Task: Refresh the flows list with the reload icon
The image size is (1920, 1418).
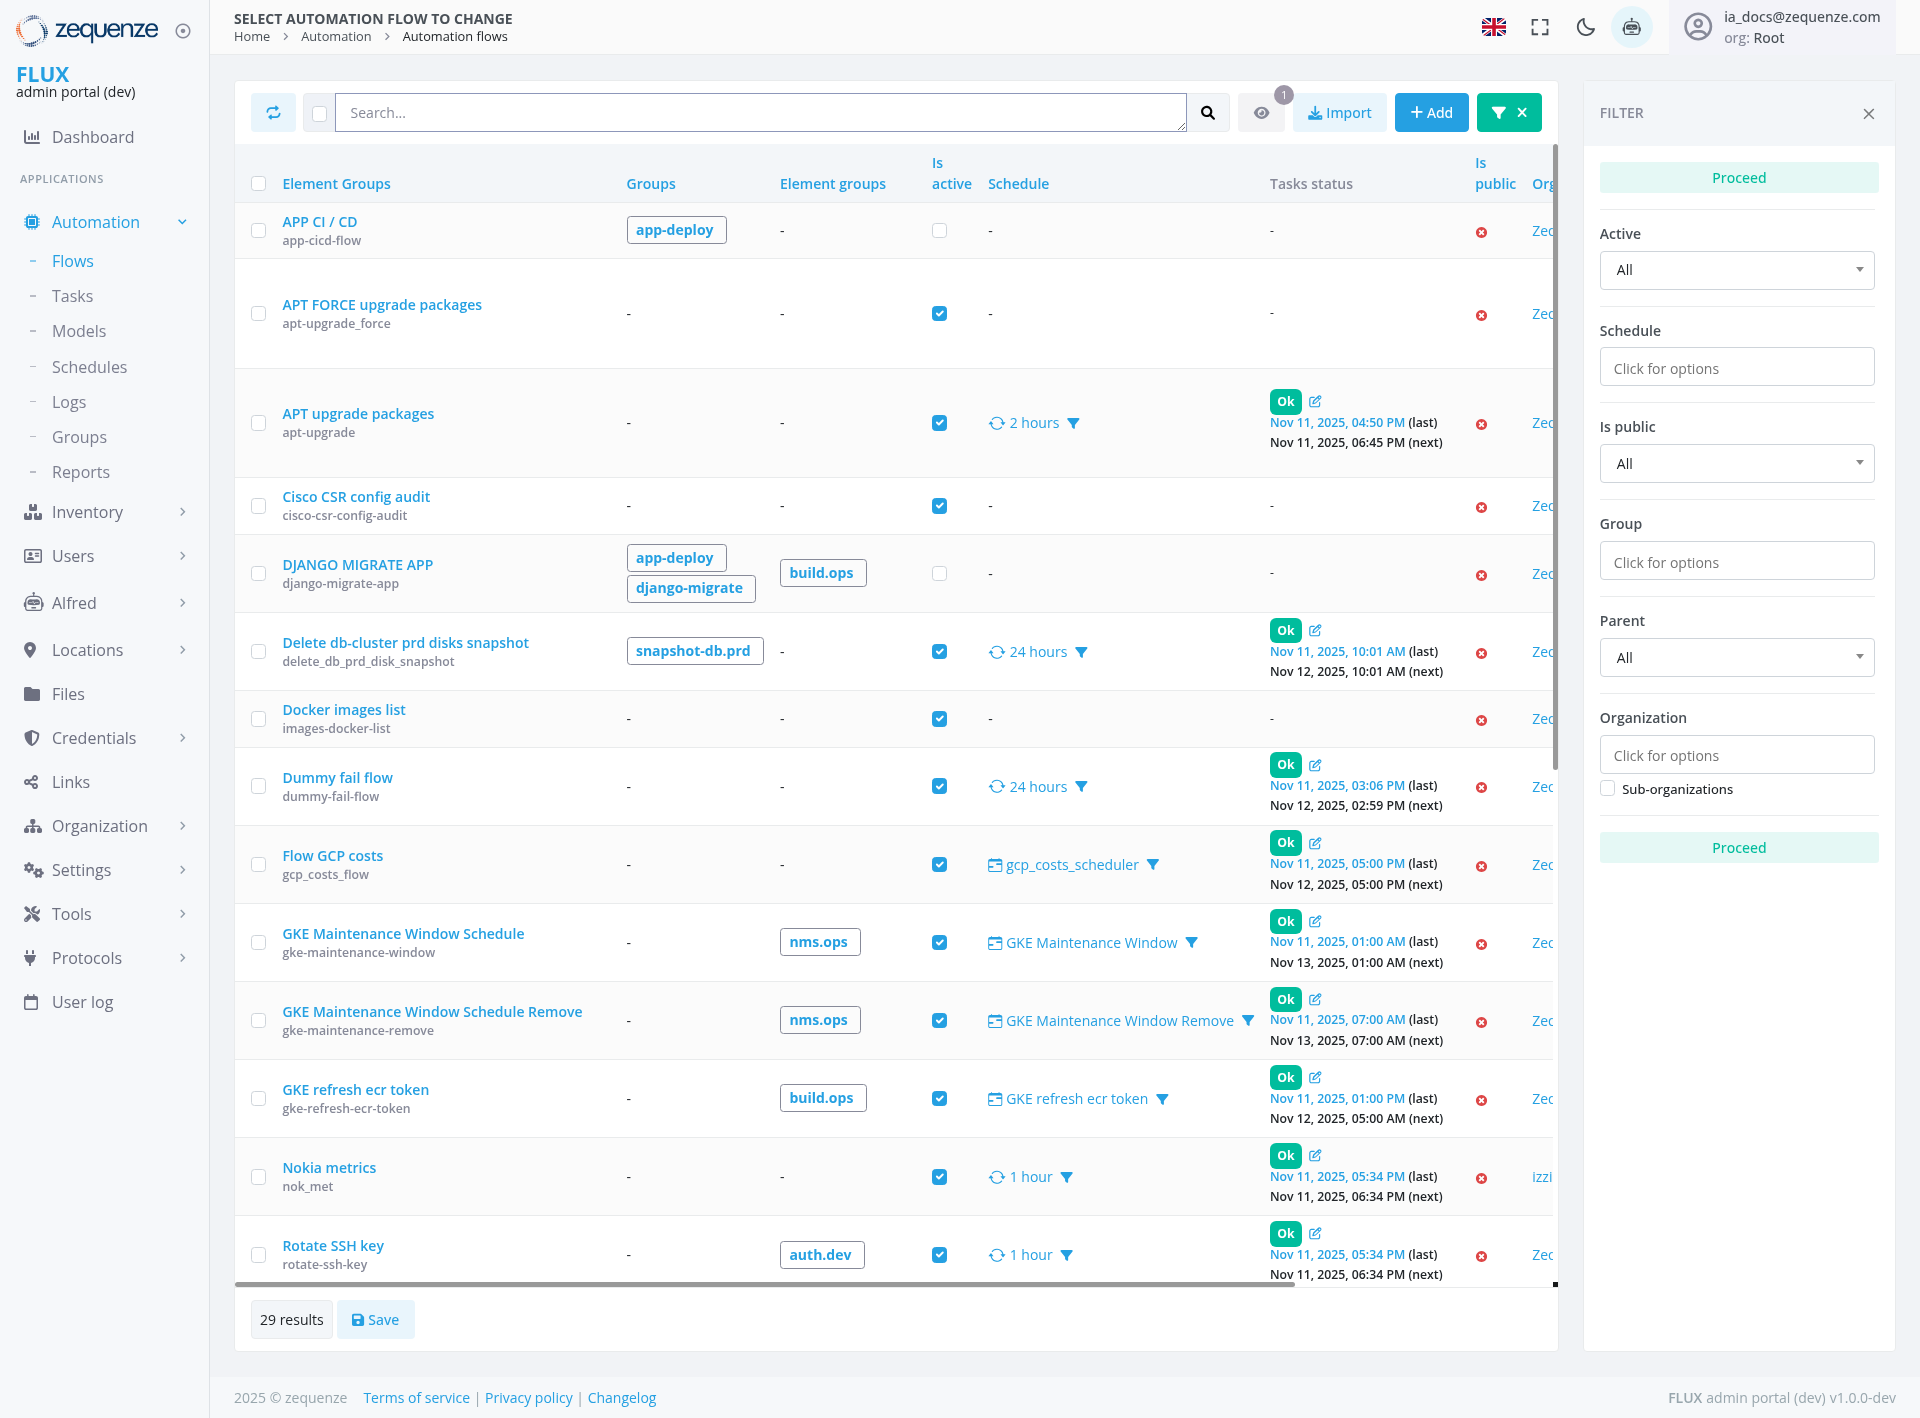Action: (x=273, y=112)
